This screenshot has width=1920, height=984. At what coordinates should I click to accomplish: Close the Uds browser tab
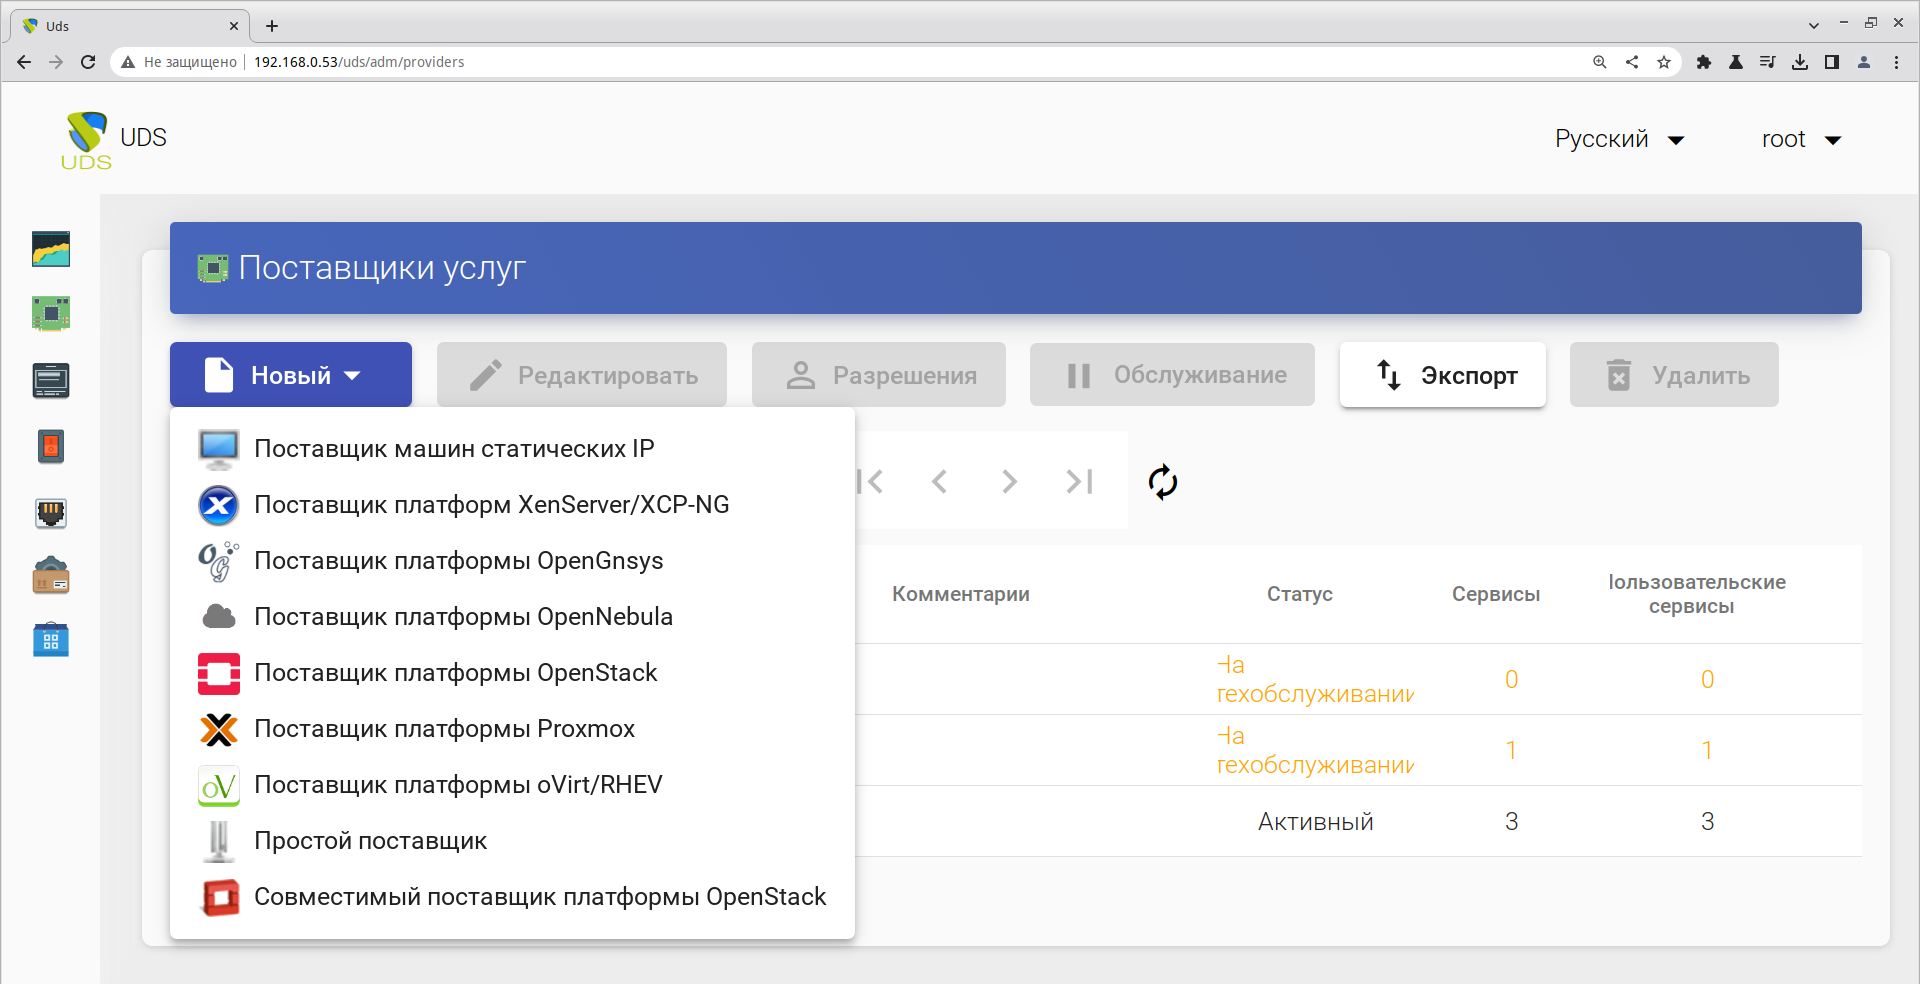coord(234,26)
